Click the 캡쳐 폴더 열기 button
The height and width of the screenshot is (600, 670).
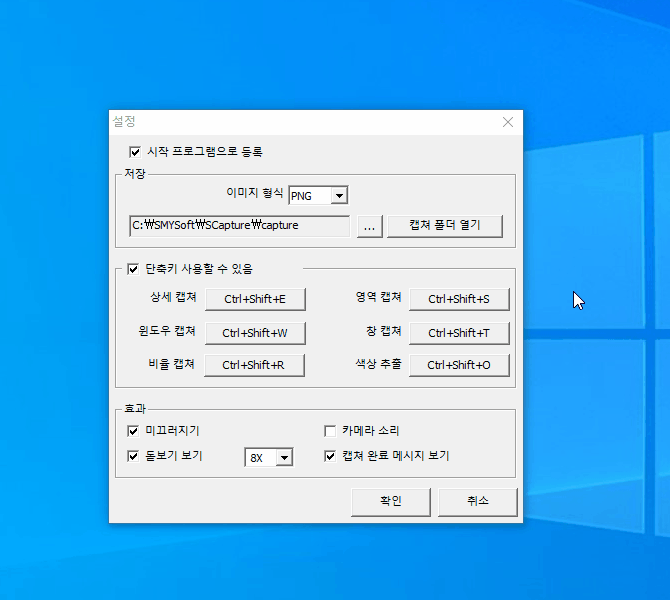[444, 226]
